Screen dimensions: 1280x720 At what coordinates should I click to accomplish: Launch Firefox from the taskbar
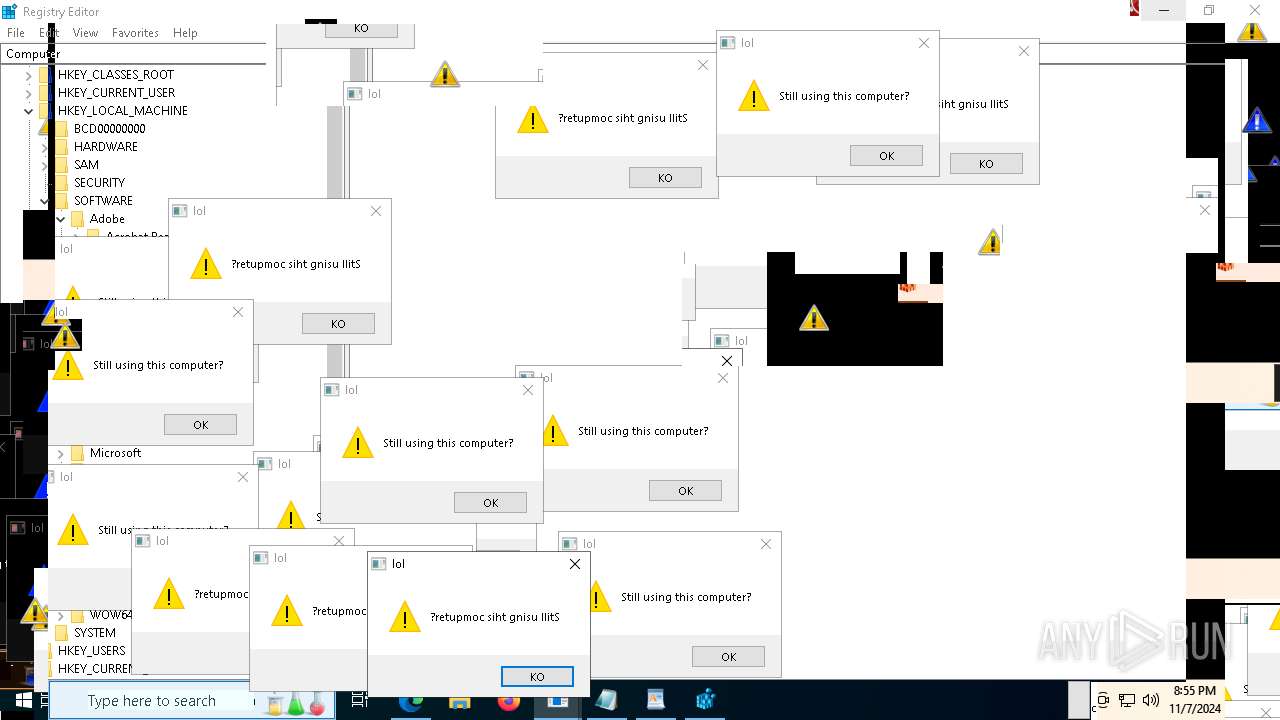pyautogui.click(x=508, y=701)
